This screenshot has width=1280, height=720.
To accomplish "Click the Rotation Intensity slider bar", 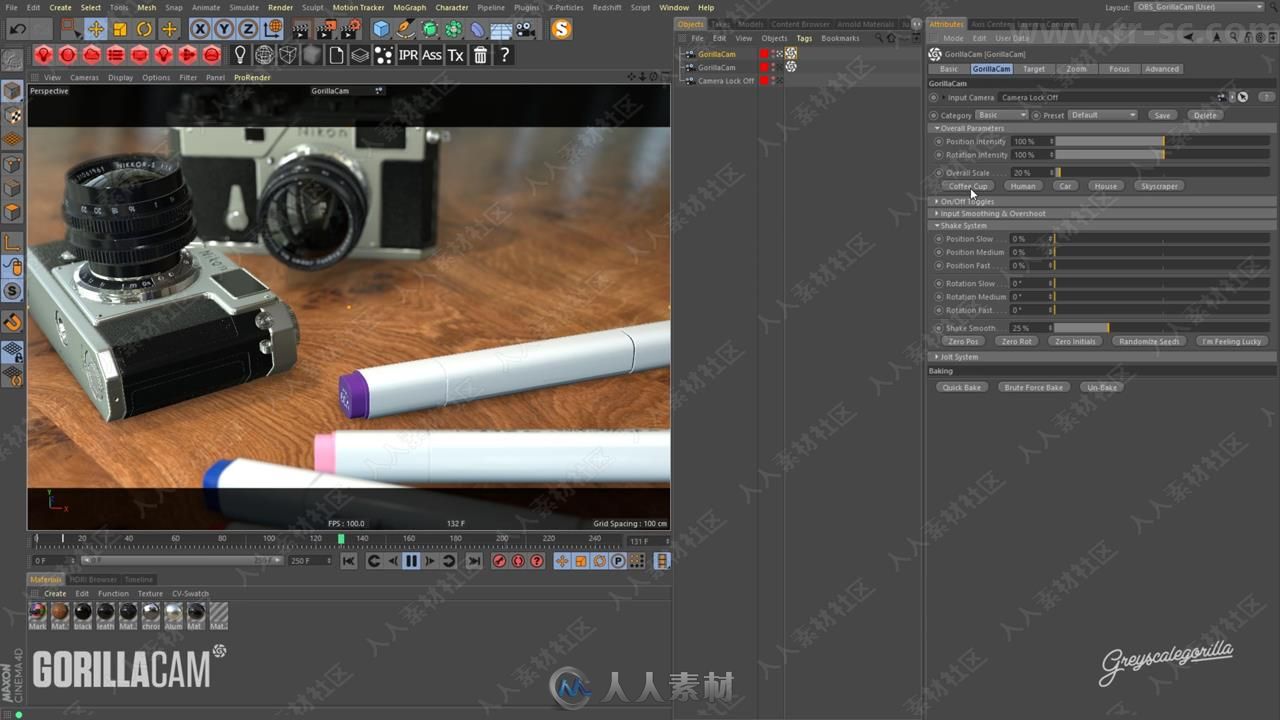I will tap(1162, 155).
